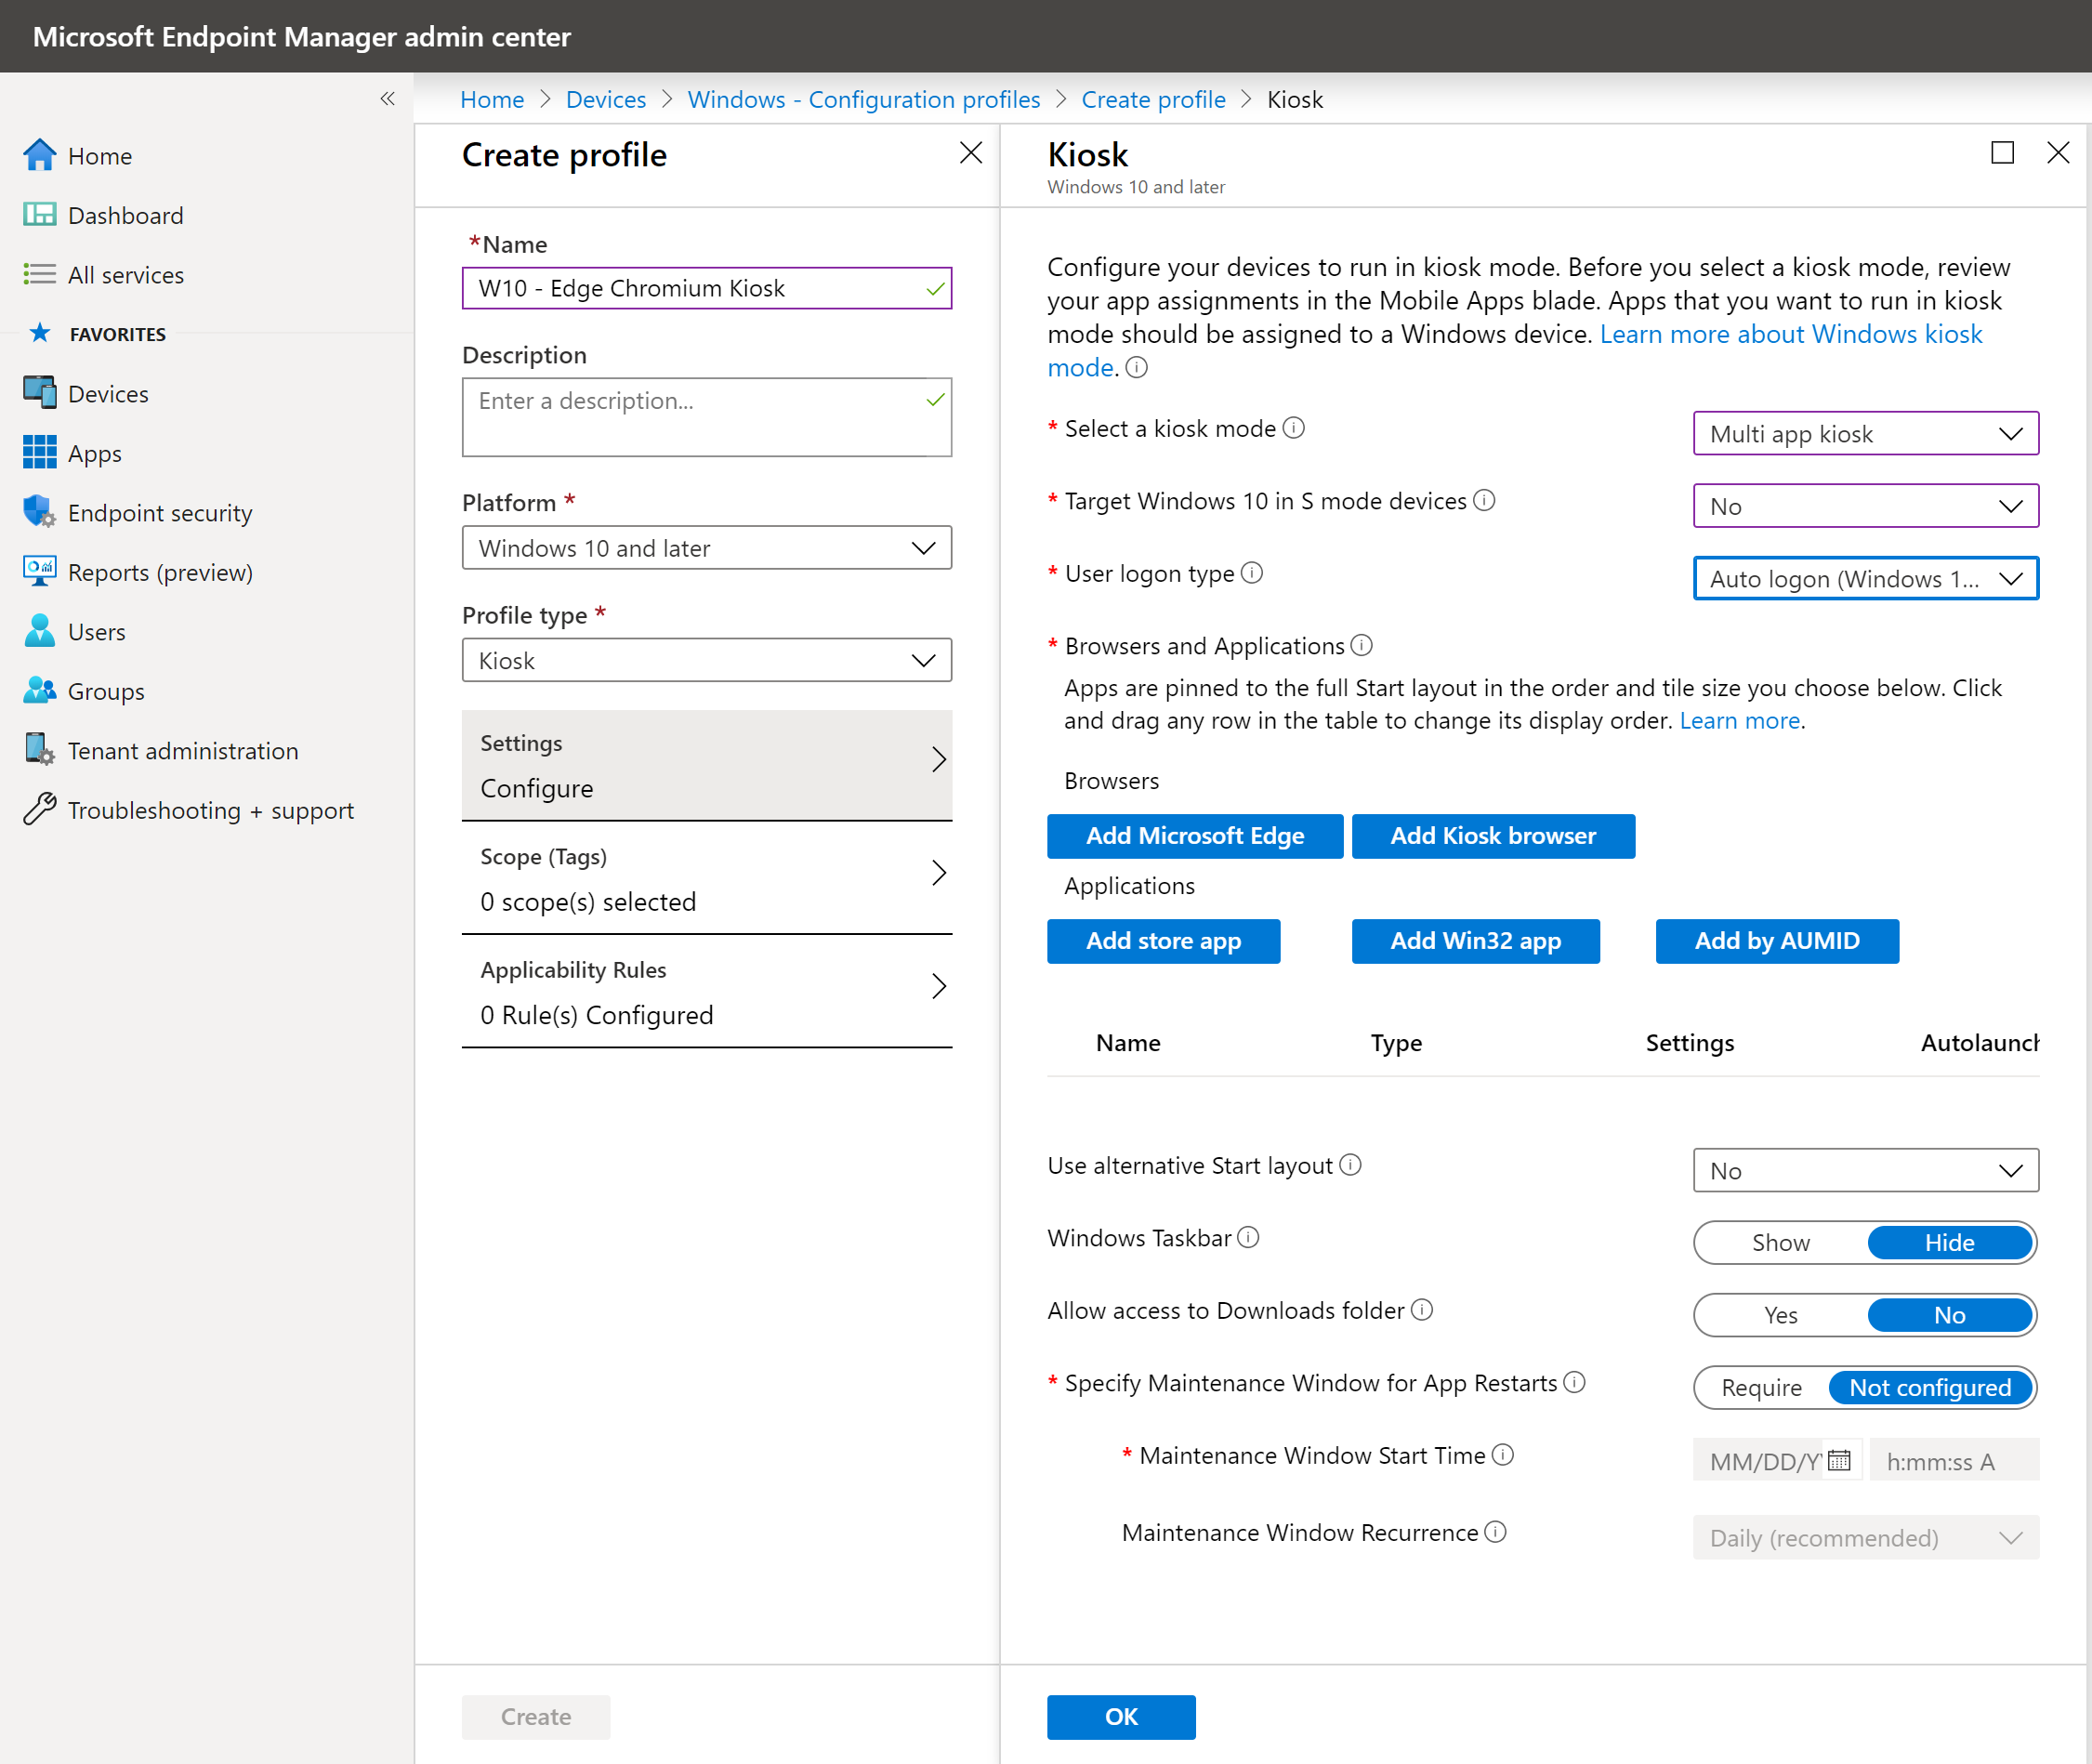Click info icon for App Restarts maintenance window
The width and height of the screenshot is (2092, 1764).
coord(1574,1382)
